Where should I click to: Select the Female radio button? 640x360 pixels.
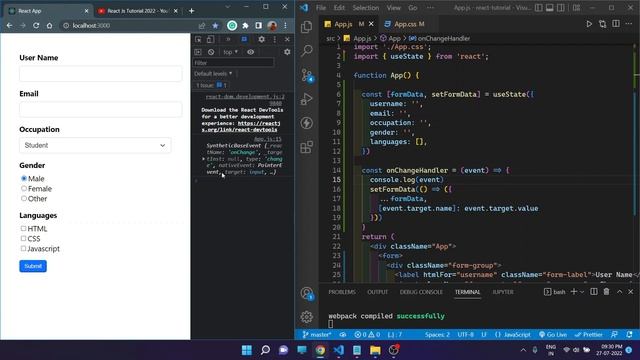pyautogui.click(x=24, y=189)
